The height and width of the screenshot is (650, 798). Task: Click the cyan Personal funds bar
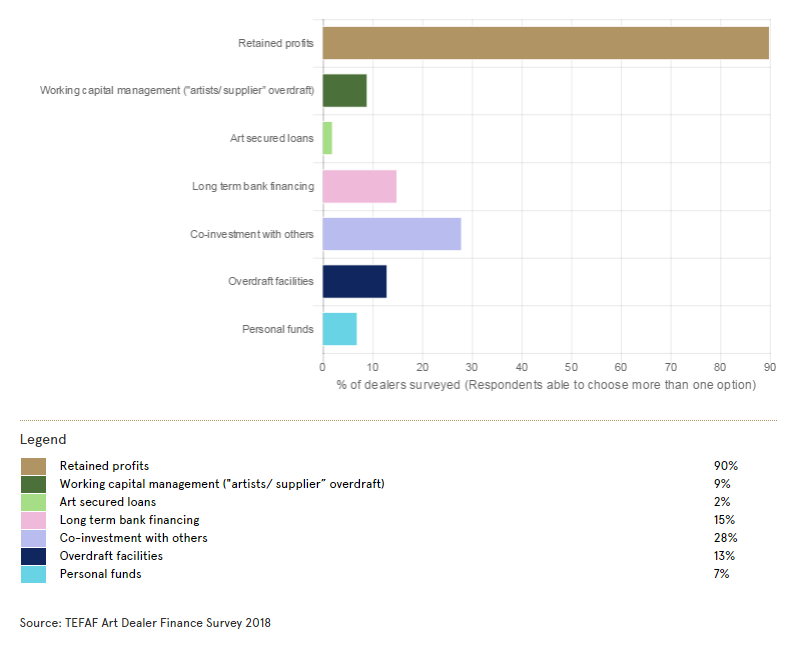(x=340, y=329)
